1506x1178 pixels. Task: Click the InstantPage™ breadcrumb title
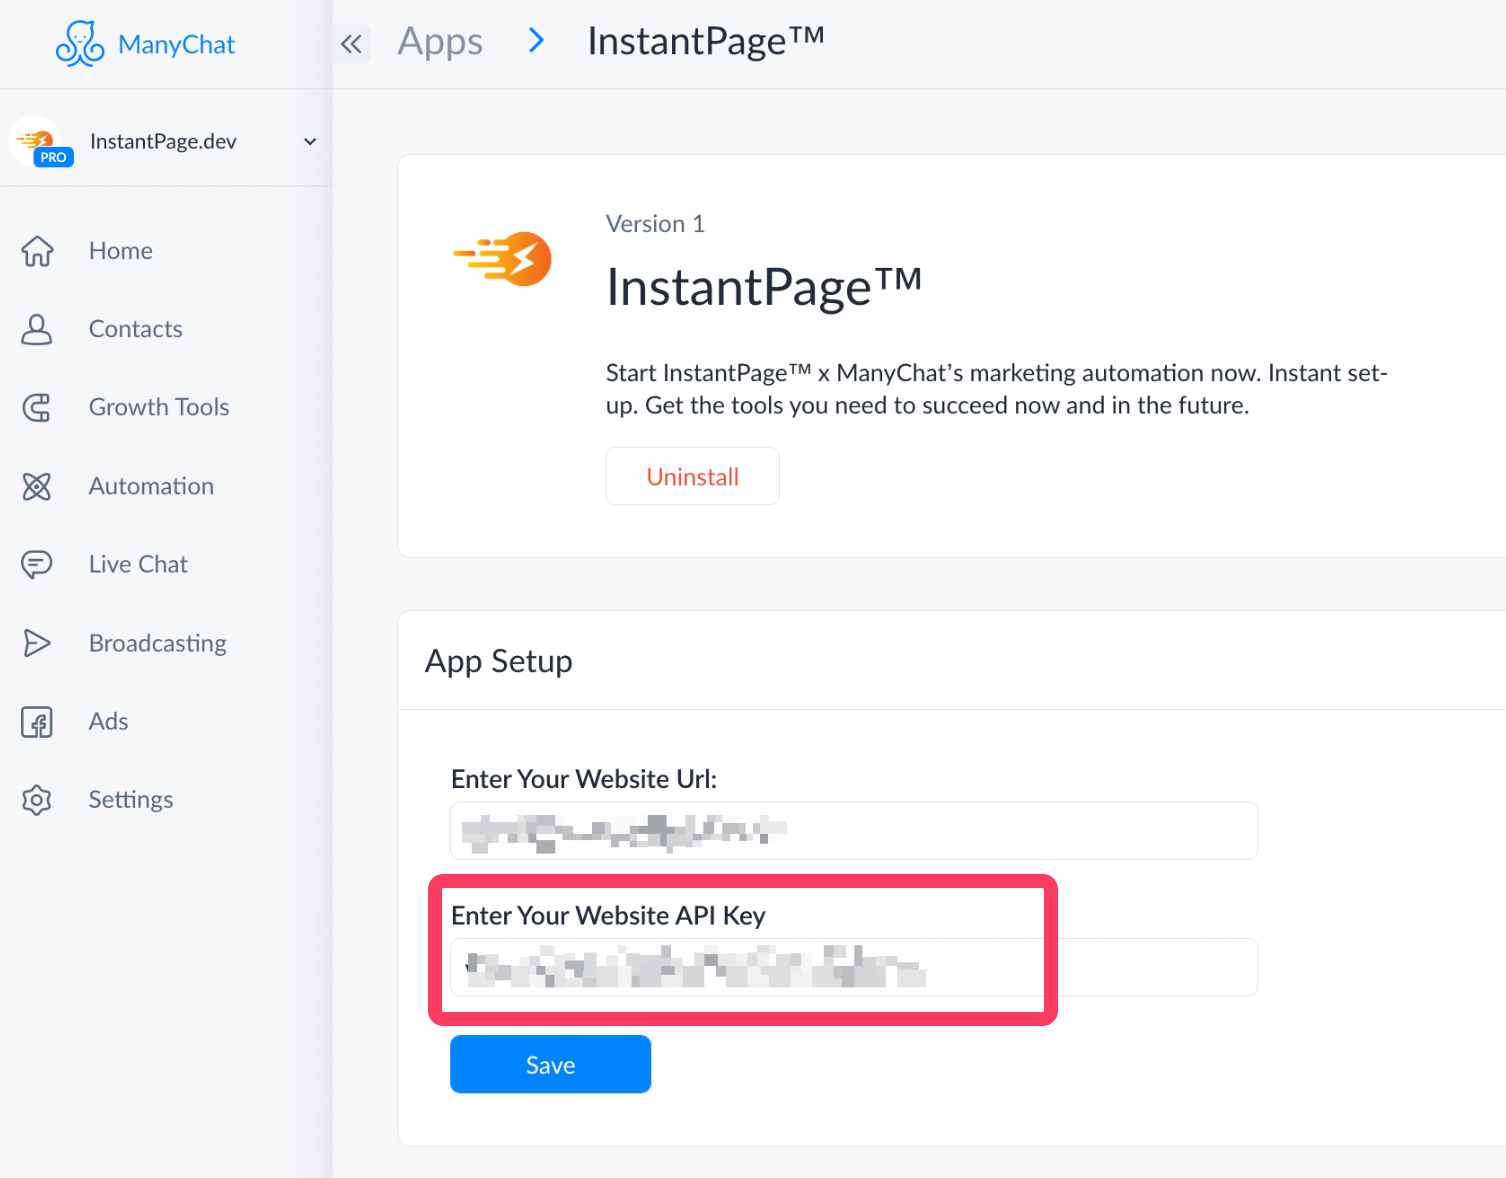coord(706,42)
